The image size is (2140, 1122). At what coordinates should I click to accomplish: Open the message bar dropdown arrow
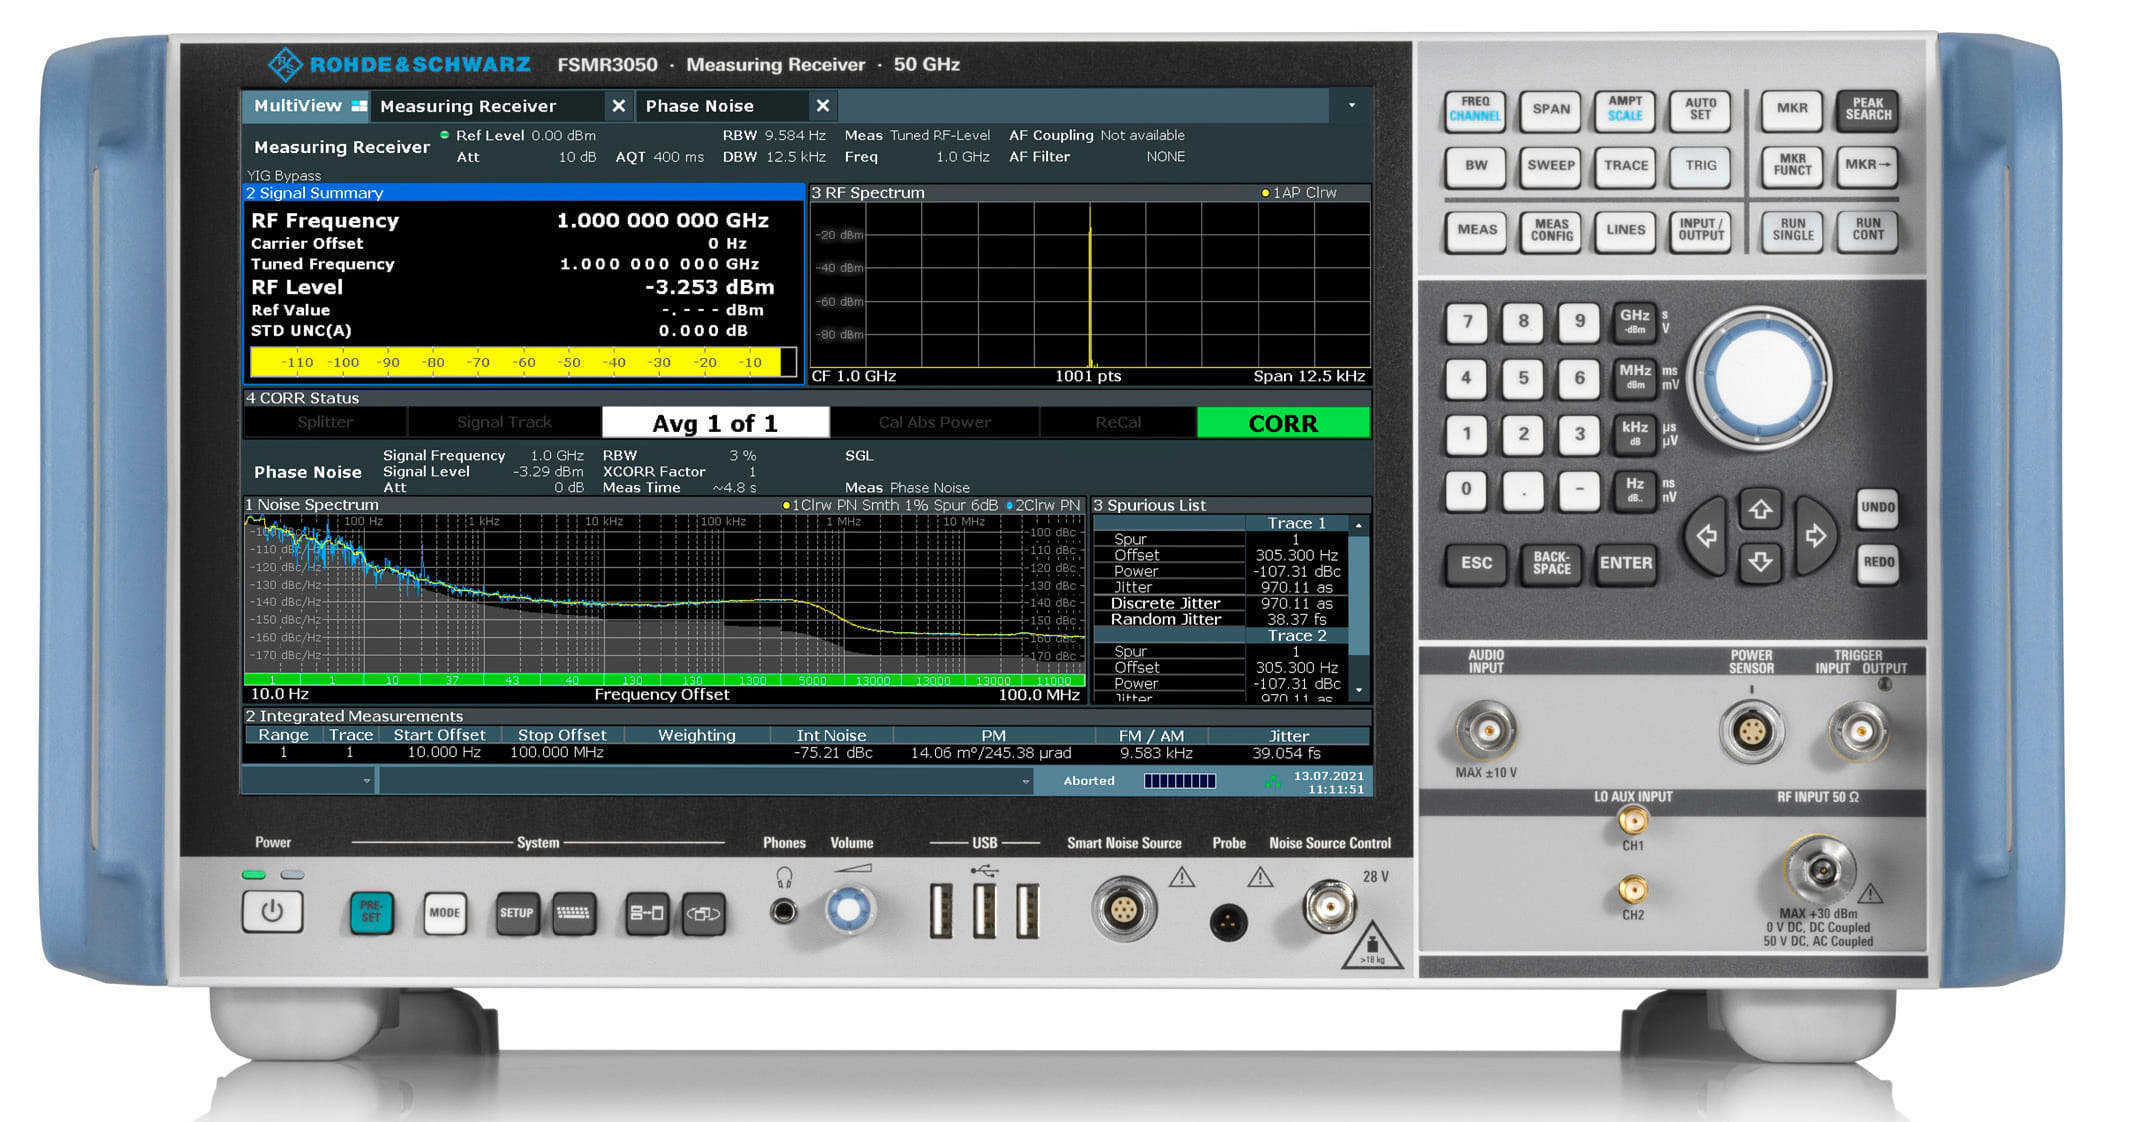(1025, 781)
